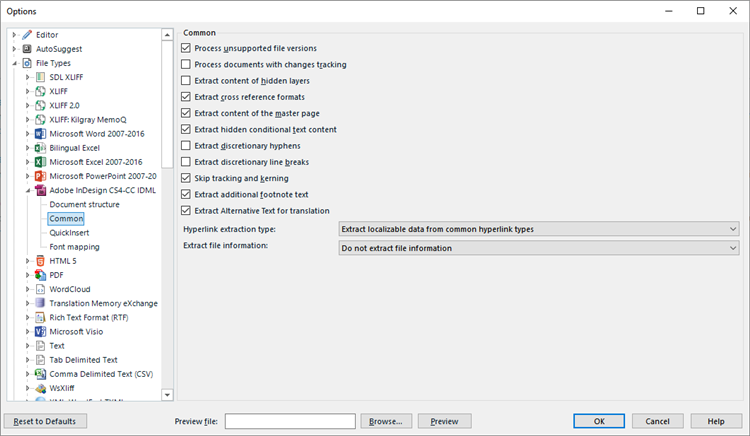
Task: Click the Browse... button
Action: click(x=386, y=421)
